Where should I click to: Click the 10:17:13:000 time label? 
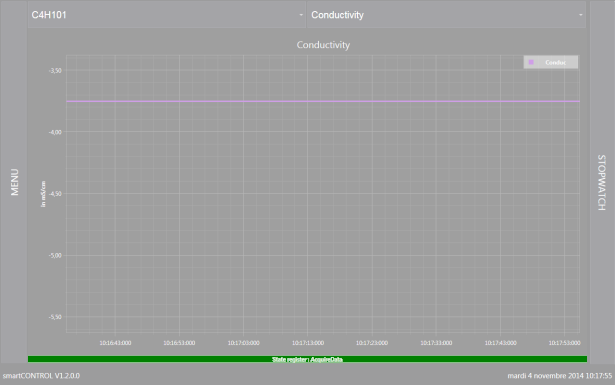[308, 343]
